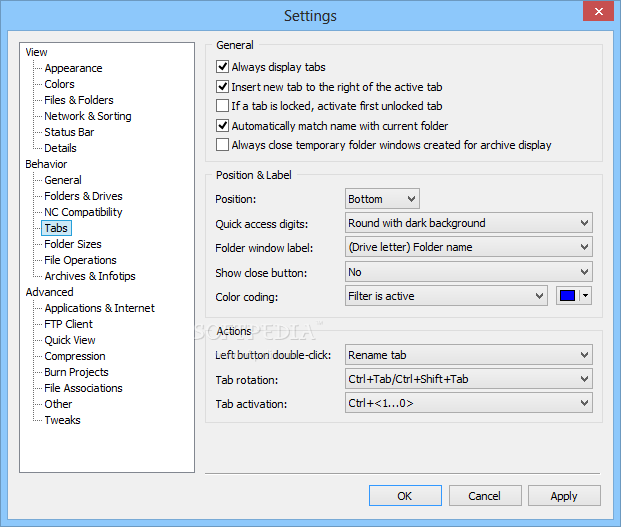621x527 pixels.
Task: Select Appearance in the settings tree
Action: [x=73, y=68]
